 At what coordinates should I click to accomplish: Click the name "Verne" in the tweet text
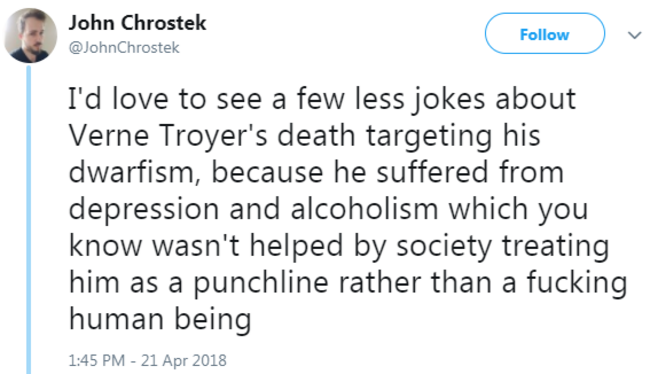tap(109, 136)
